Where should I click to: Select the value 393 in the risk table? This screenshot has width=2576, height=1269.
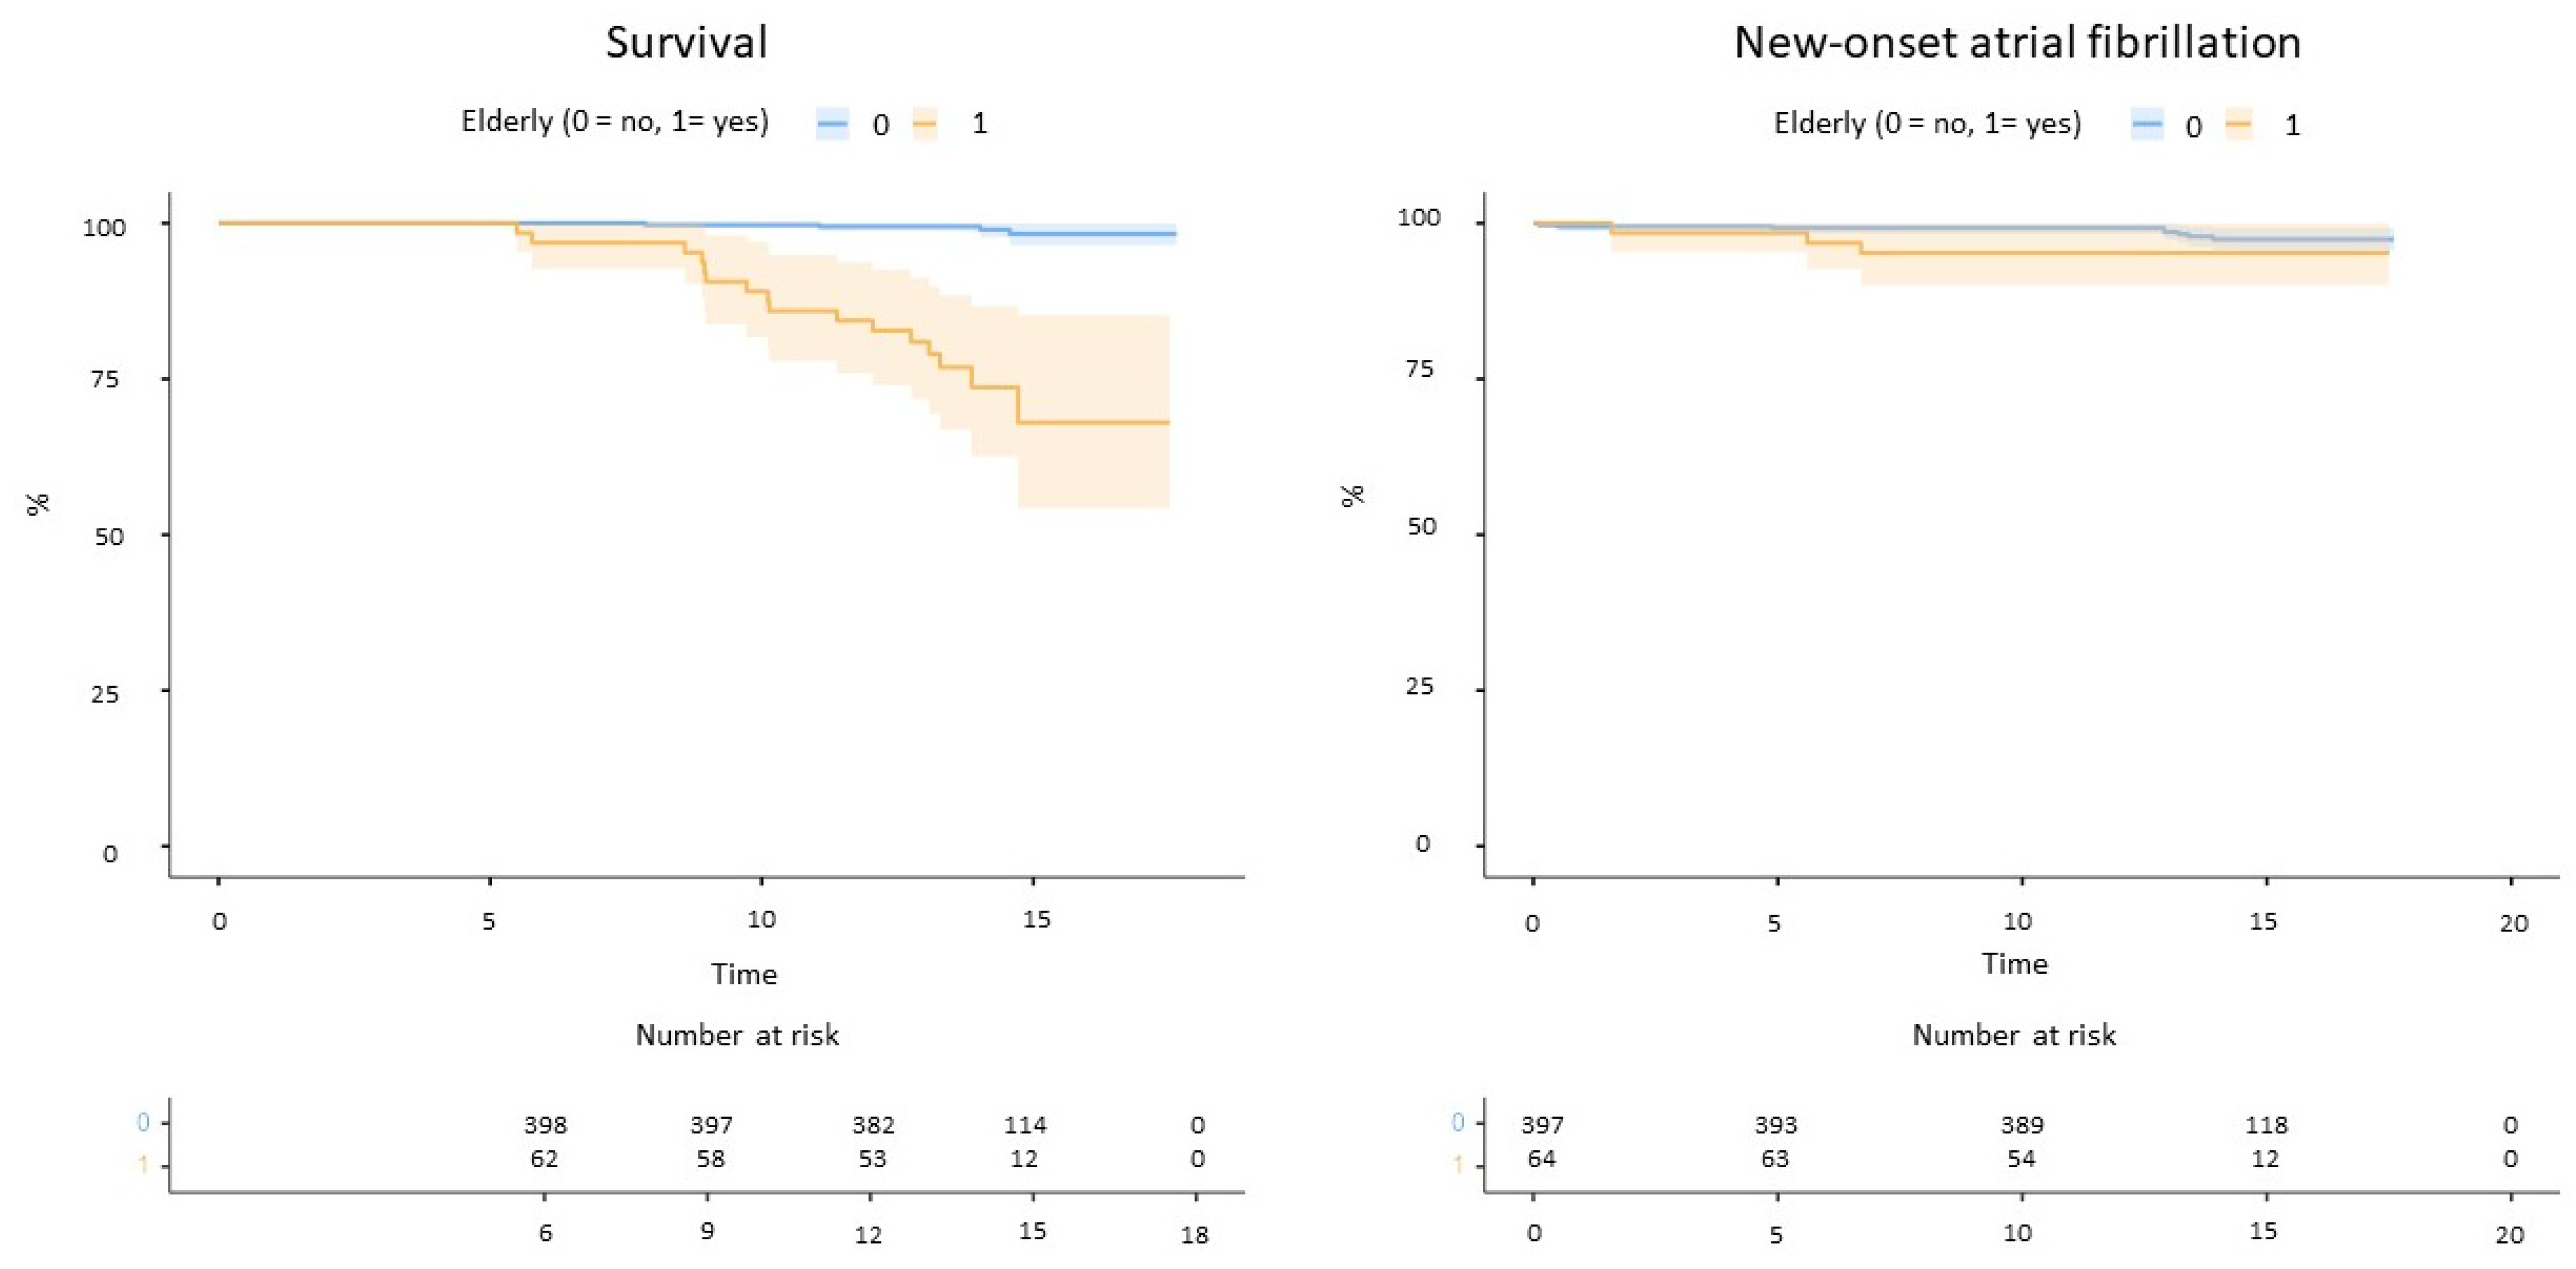click(1776, 1125)
